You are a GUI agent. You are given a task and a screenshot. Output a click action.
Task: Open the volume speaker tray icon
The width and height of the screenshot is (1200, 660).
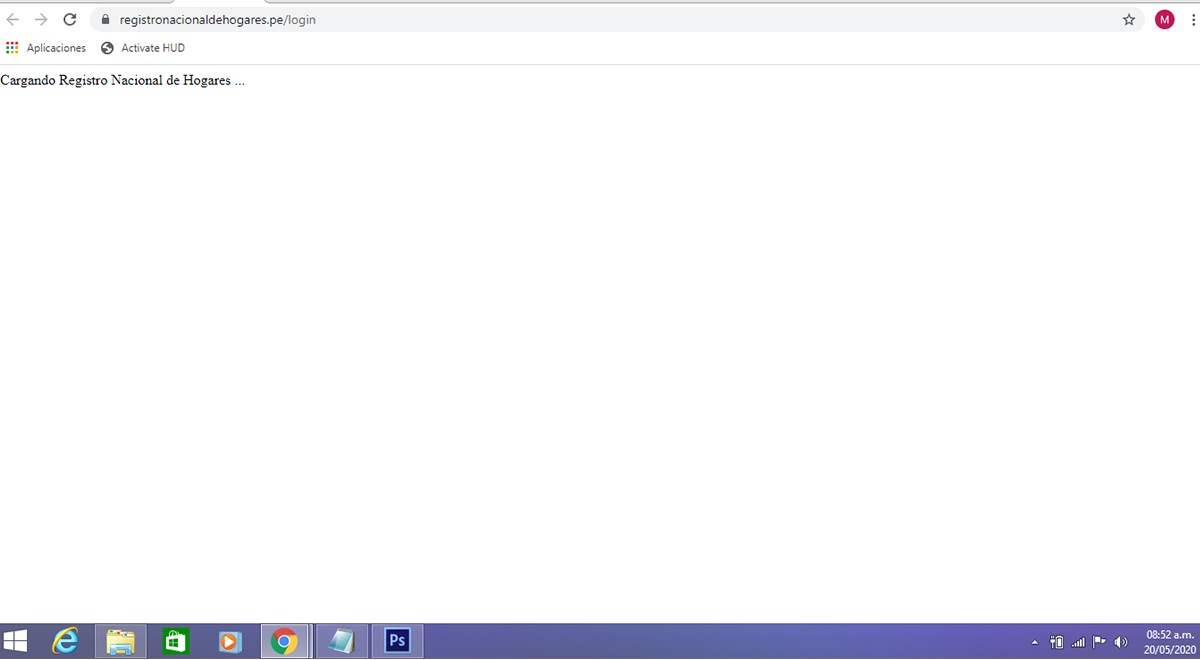point(1121,642)
